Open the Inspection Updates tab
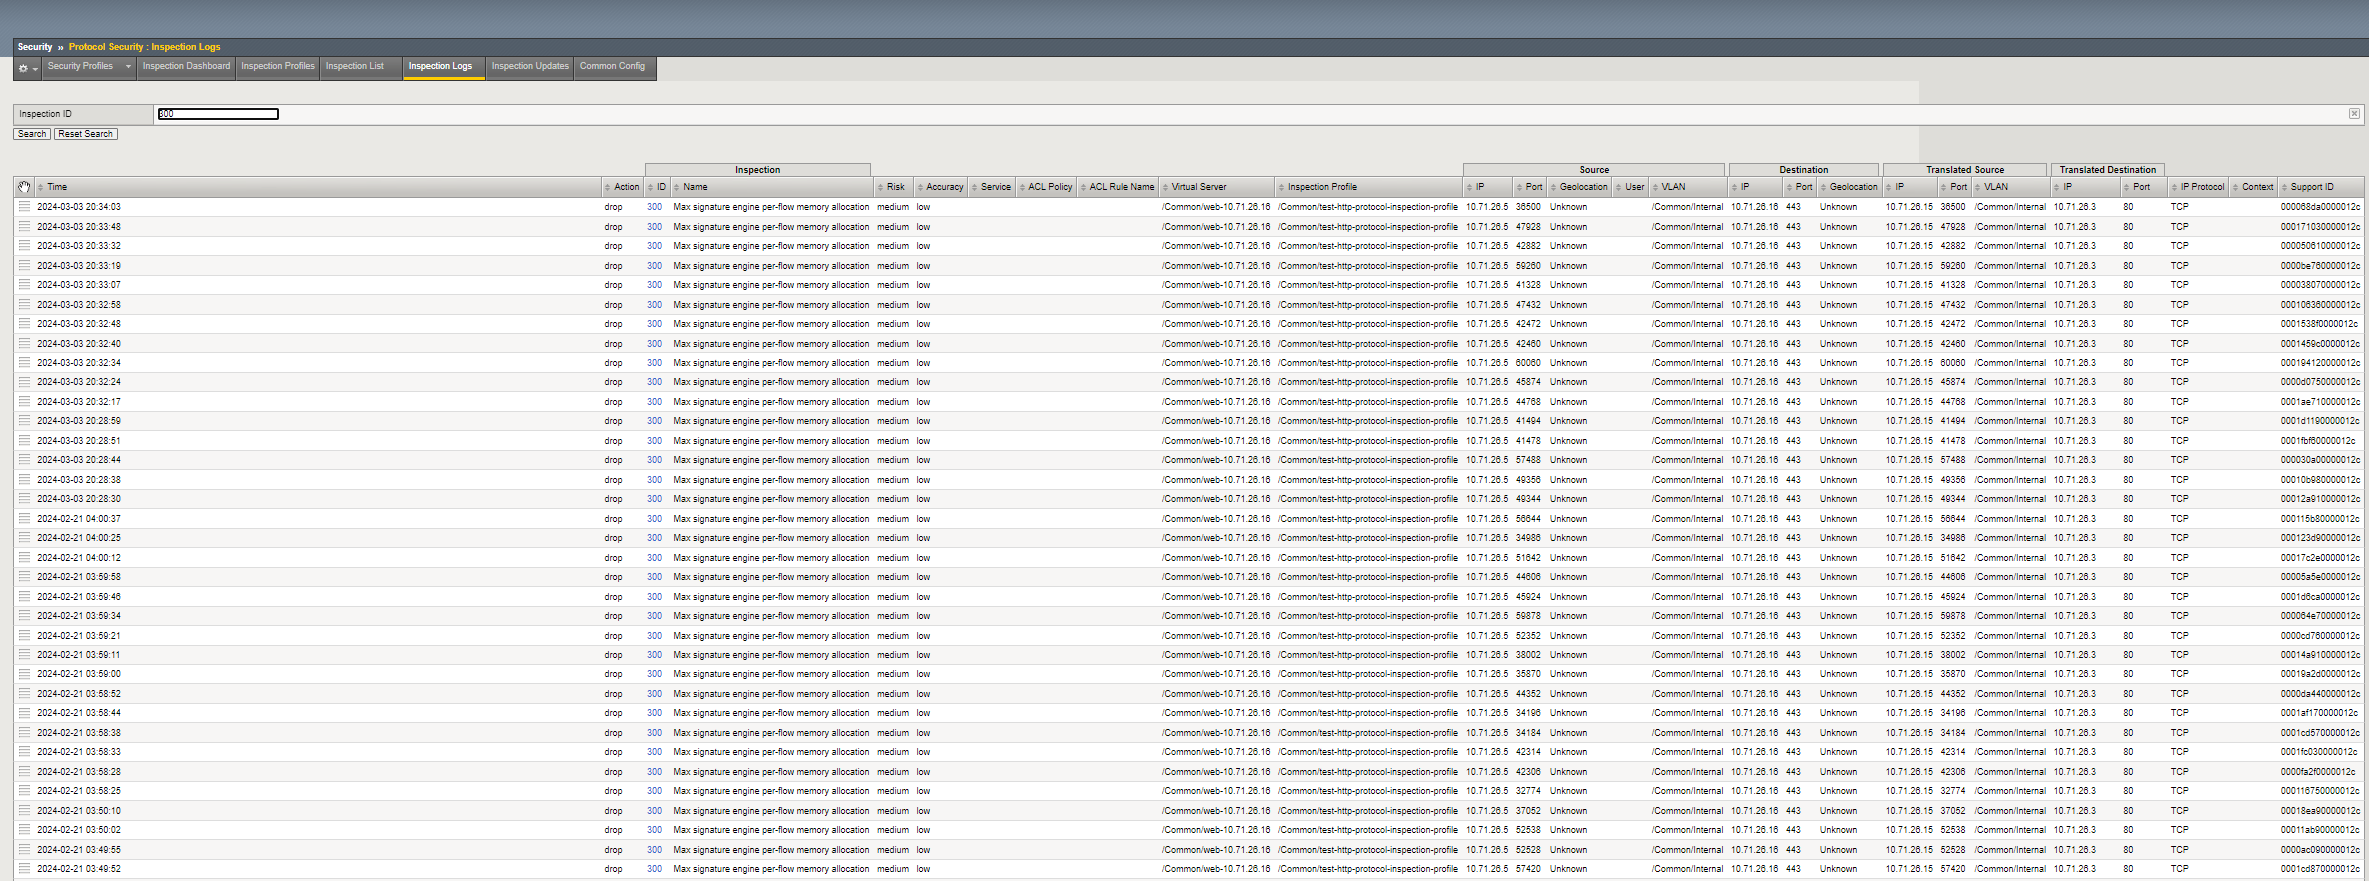Image resolution: width=2369 pixels, height=881 pixels. click(x=530, y=67)
